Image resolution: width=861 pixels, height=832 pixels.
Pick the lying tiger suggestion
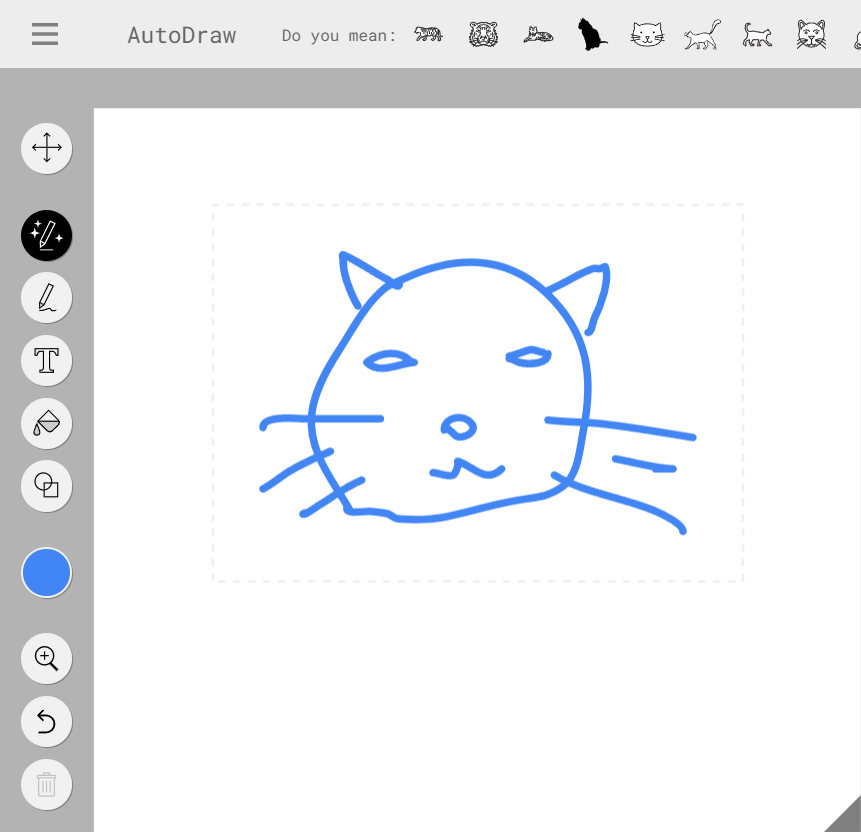click(x=538, y=36)
